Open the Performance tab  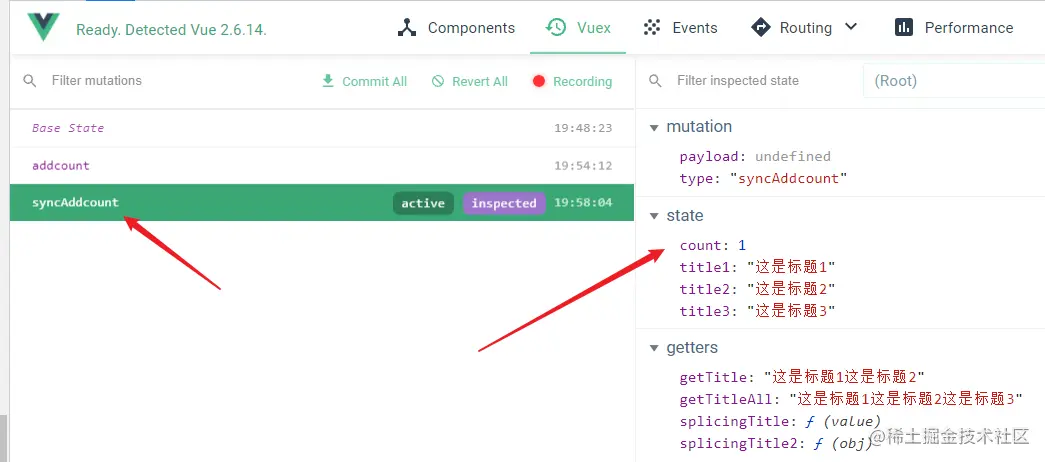click(x=968, y=28)
